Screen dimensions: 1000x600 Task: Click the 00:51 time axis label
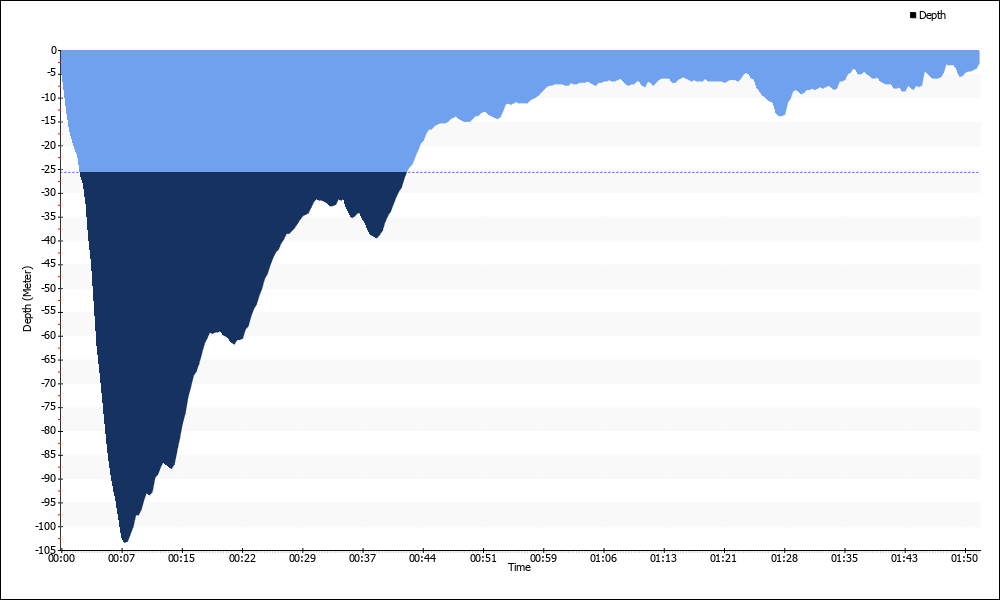[483, 559]
